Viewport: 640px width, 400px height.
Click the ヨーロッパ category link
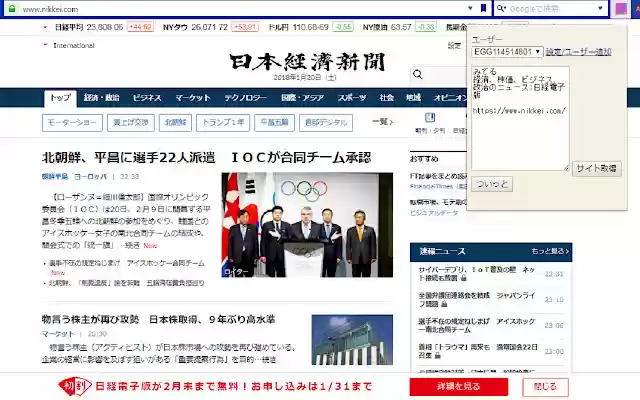click(90, 176)
